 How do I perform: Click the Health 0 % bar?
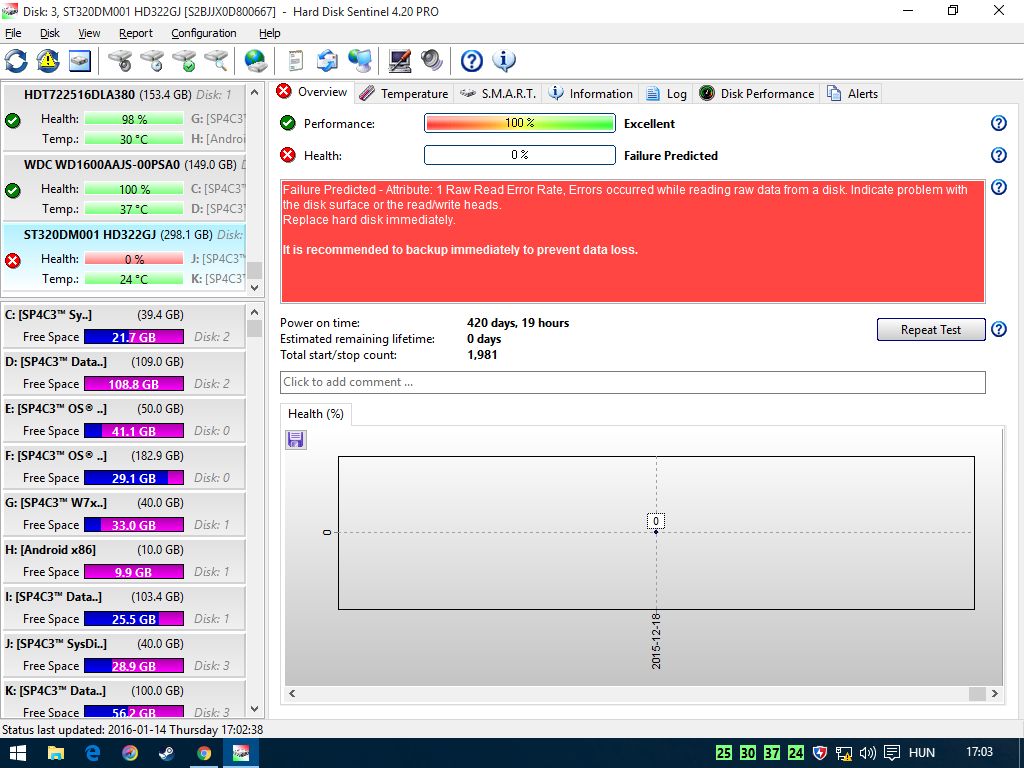520,155
